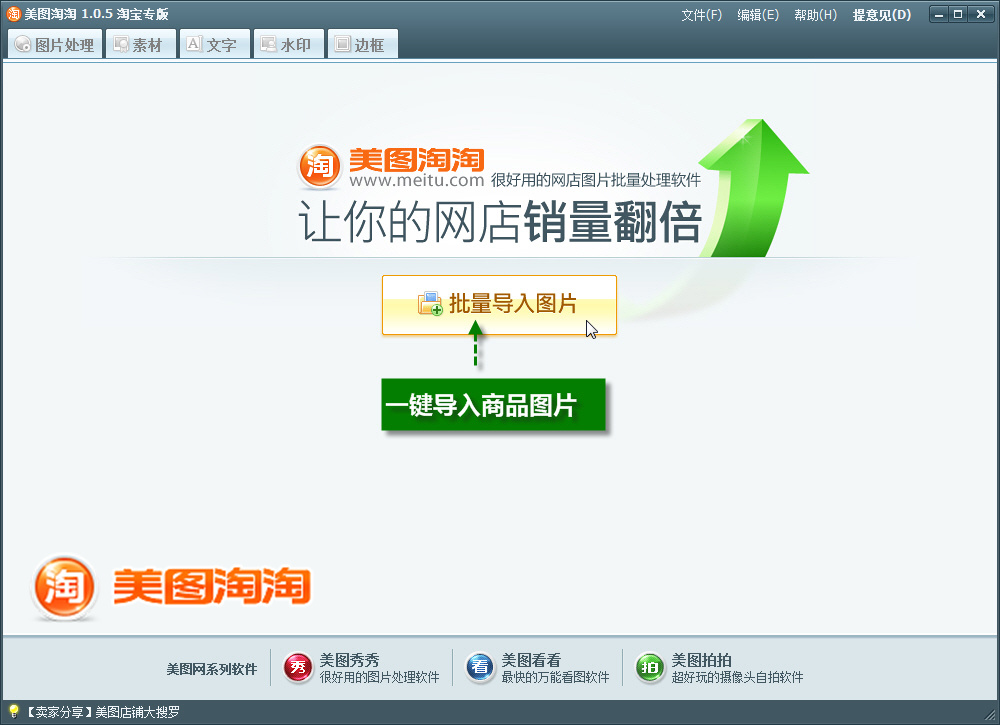Image resolution: width=1000 pixels, height=725 pixels.
Task: Click the 美图秀秀 red icon
Action: [298, 668]
